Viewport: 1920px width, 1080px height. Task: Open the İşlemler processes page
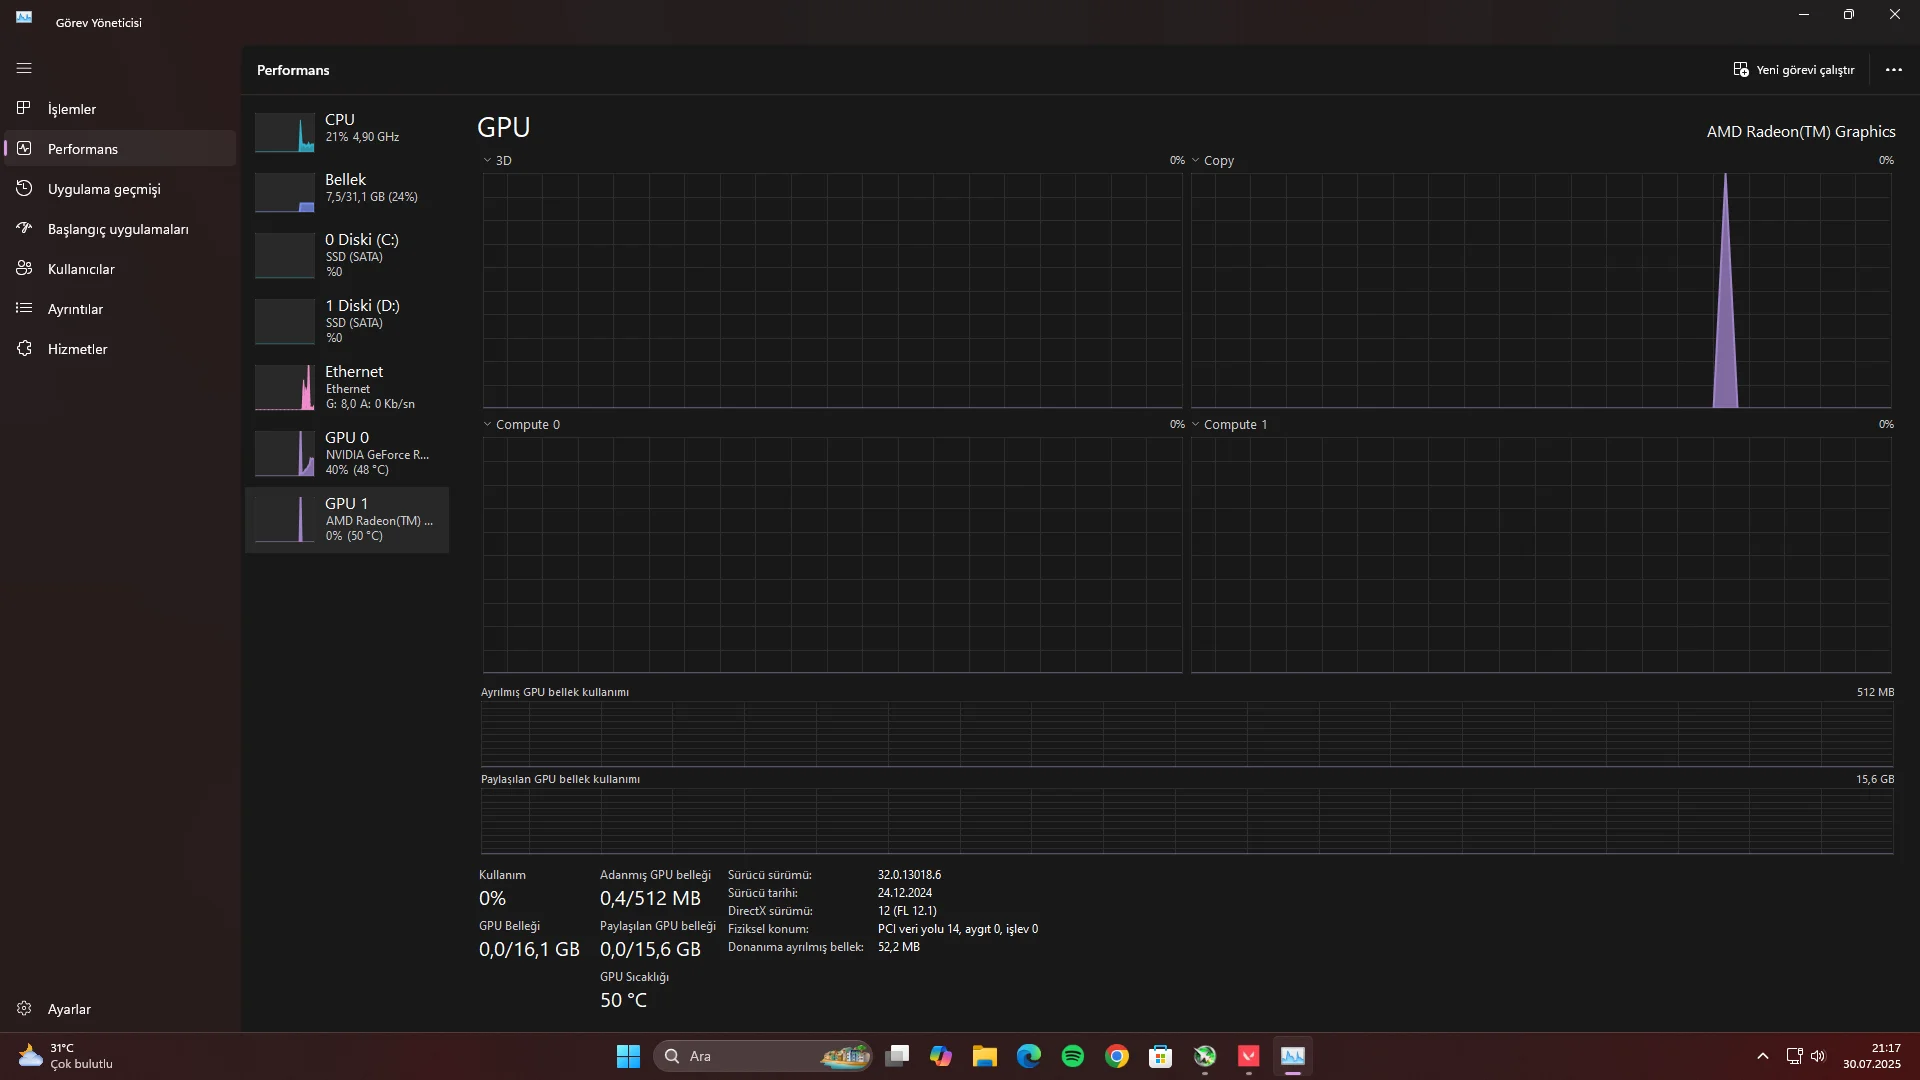pyautogui.click(x=72, y=109)
